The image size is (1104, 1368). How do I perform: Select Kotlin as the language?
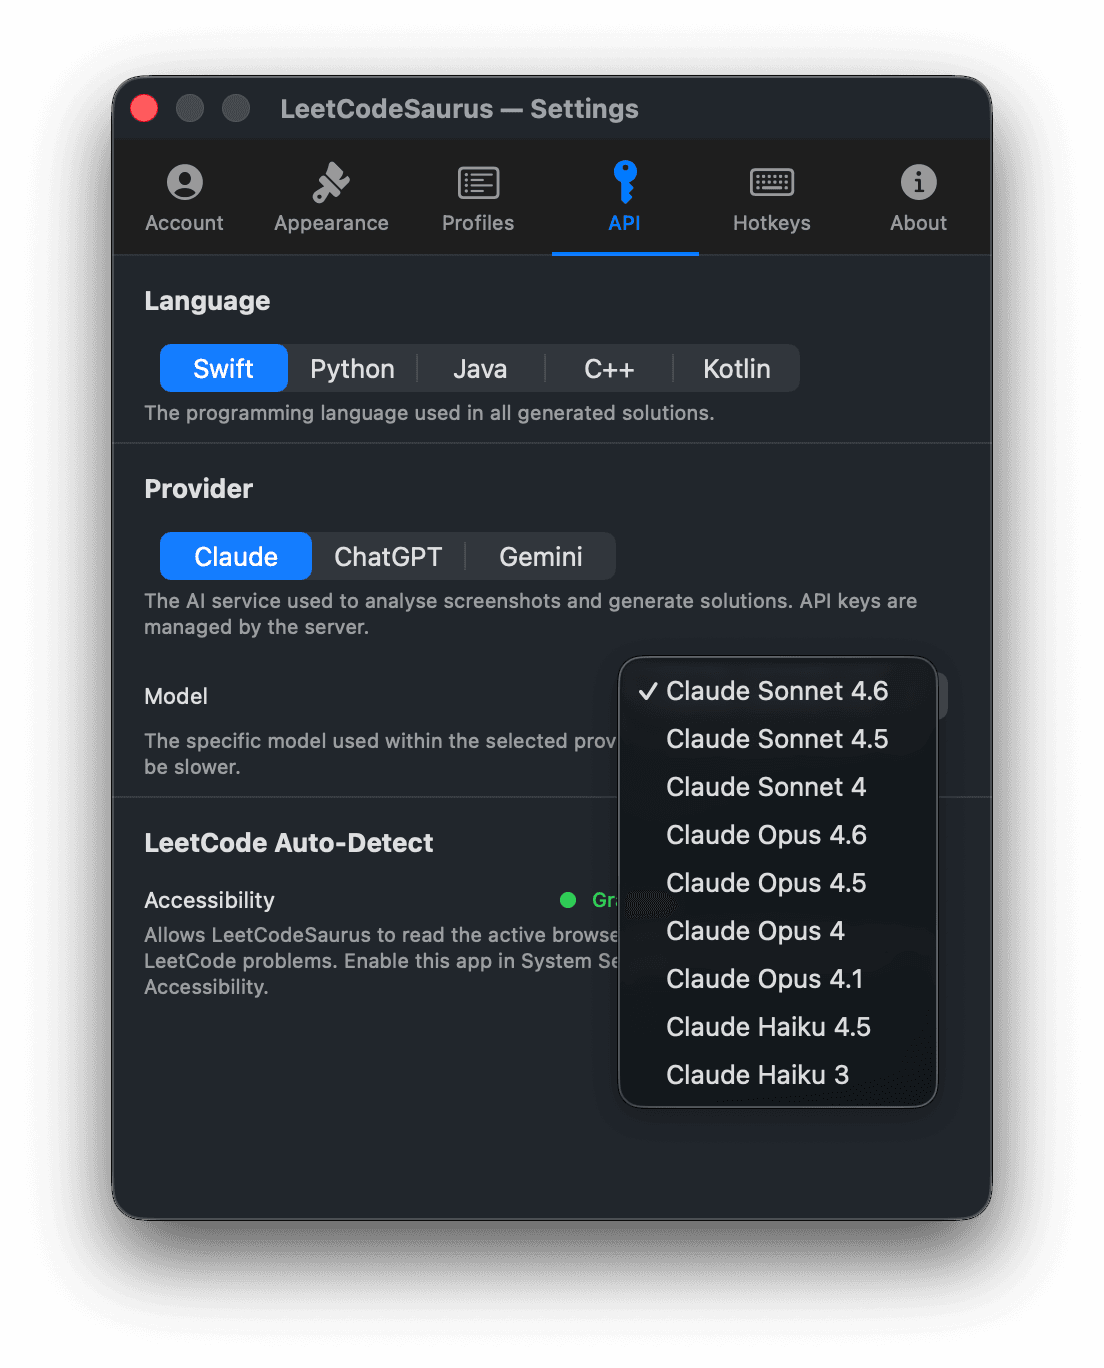click(737, 368)
